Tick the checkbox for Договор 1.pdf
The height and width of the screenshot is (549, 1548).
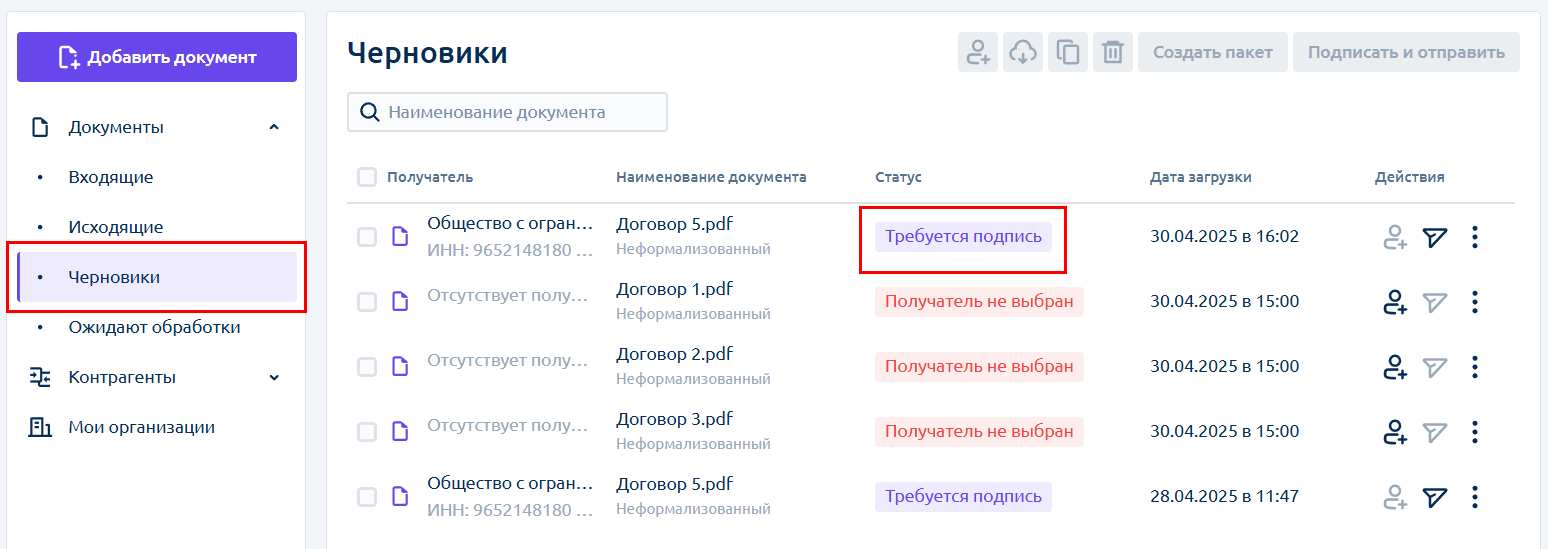[x=367, y=302]
